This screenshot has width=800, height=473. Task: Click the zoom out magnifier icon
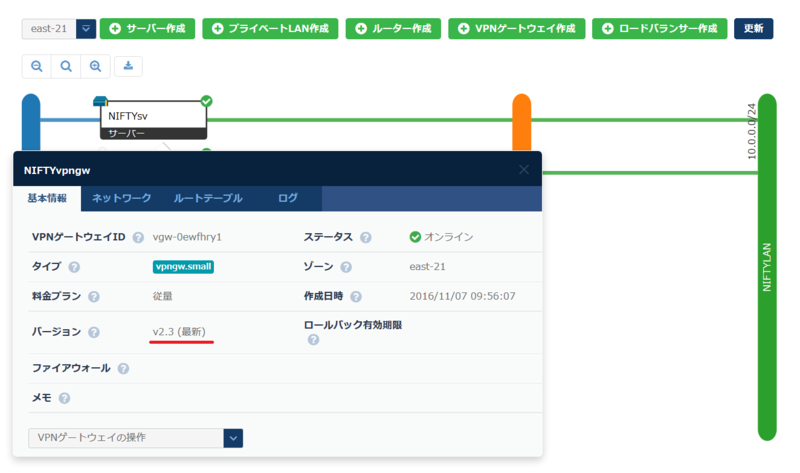pyautogui.click(x=37, y=67)
